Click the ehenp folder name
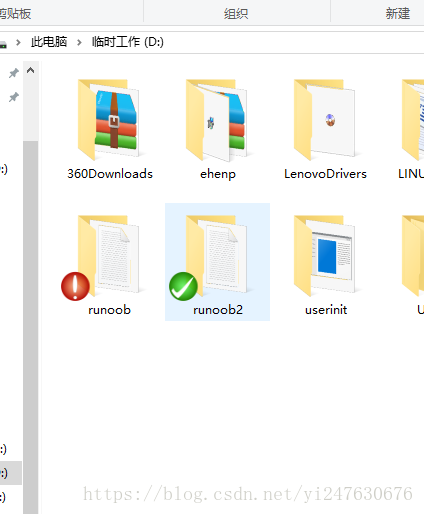The image size is (424, 514). [x=218, y=174]
